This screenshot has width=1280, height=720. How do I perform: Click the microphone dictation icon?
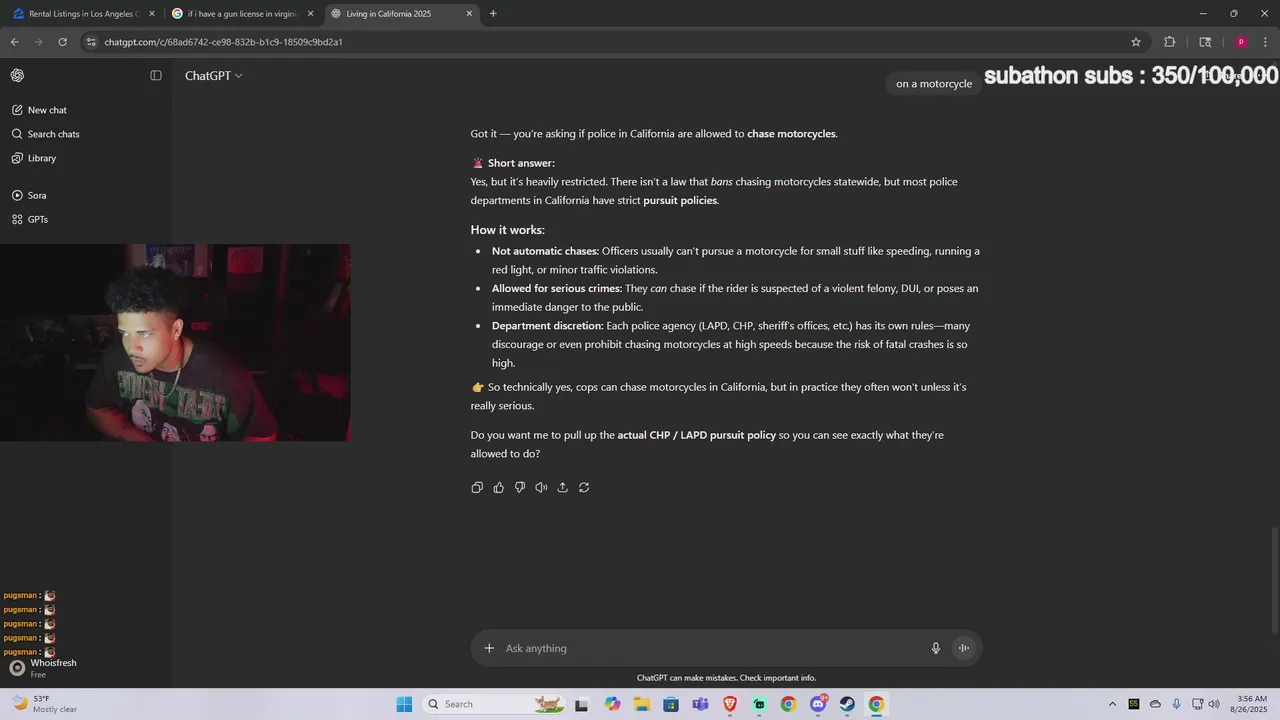pos(936,648)
